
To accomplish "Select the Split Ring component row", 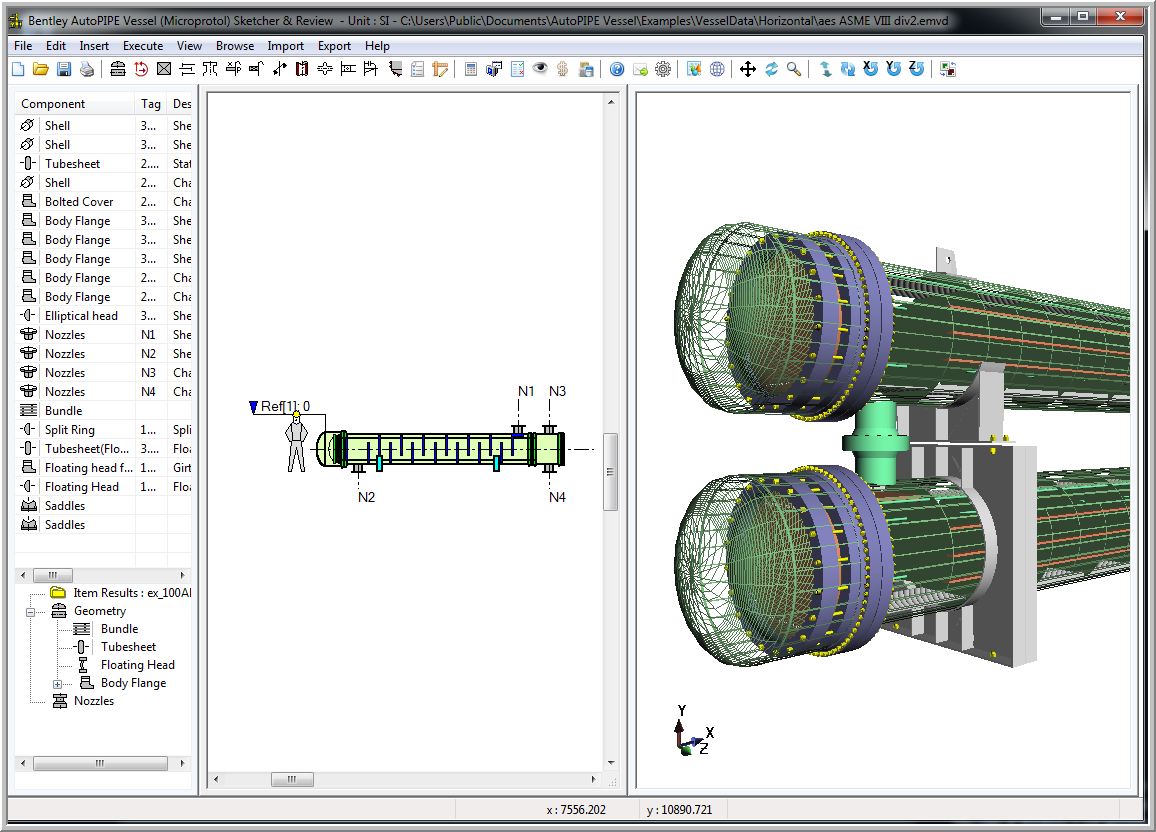I will tap(103, 430).
